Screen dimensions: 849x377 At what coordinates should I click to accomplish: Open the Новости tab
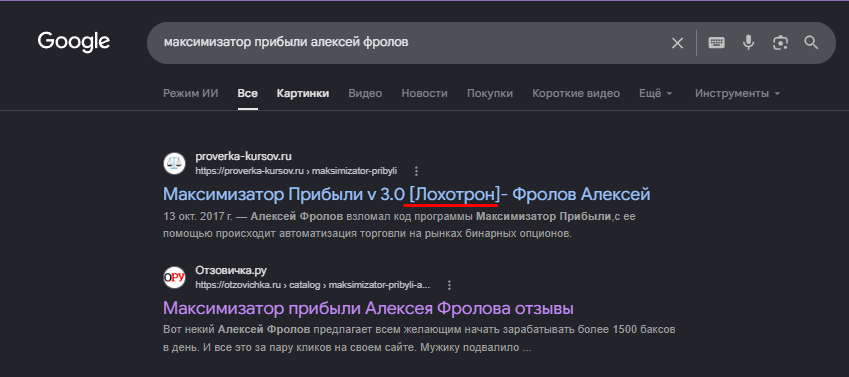(424, 94)
